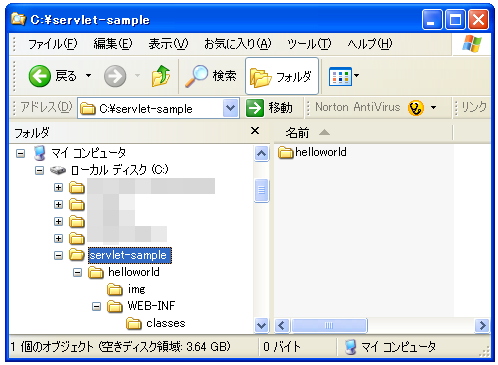Open the address bar dropdown
Viewport: 498px width, 365px height.
click(x=231, y=108)
